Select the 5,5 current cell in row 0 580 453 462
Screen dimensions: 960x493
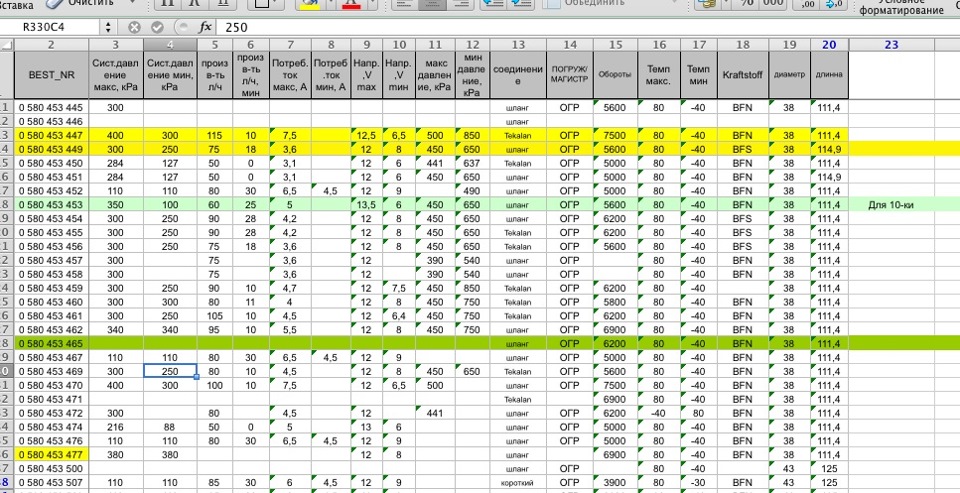point(290,329)
